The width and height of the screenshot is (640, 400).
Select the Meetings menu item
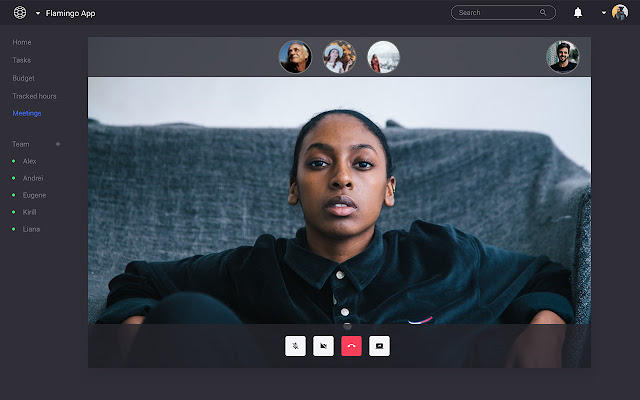(27, 113)
